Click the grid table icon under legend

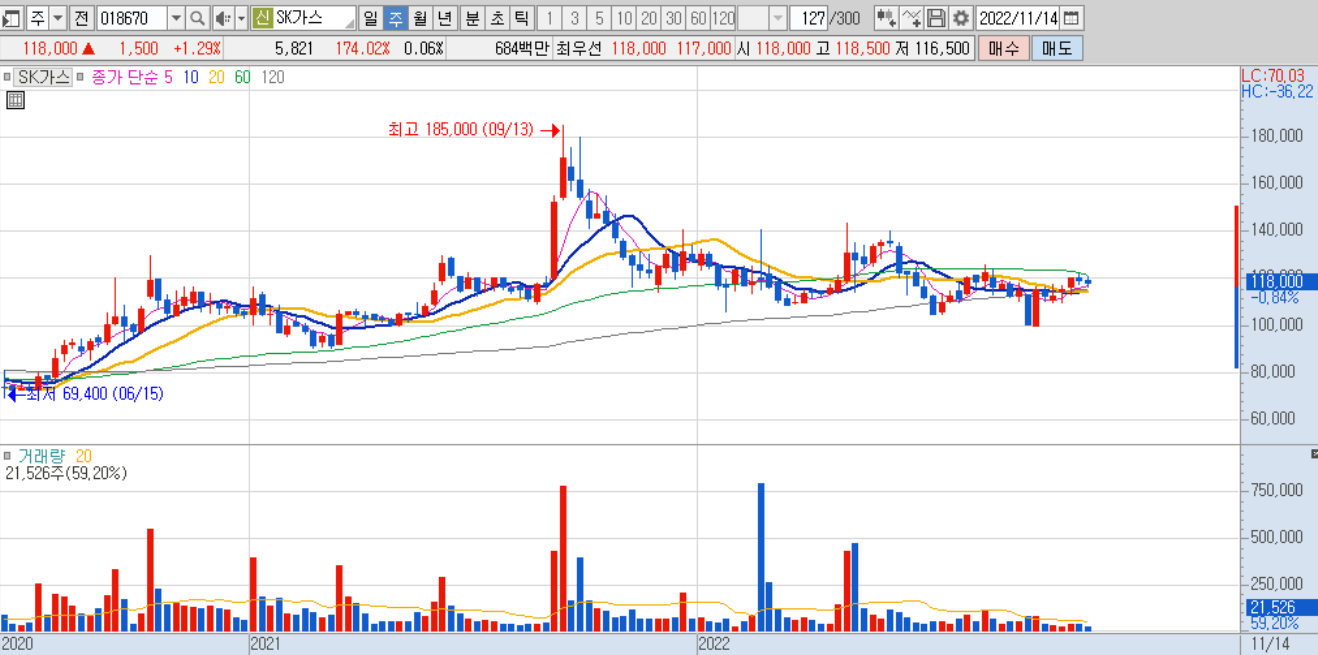15,99
